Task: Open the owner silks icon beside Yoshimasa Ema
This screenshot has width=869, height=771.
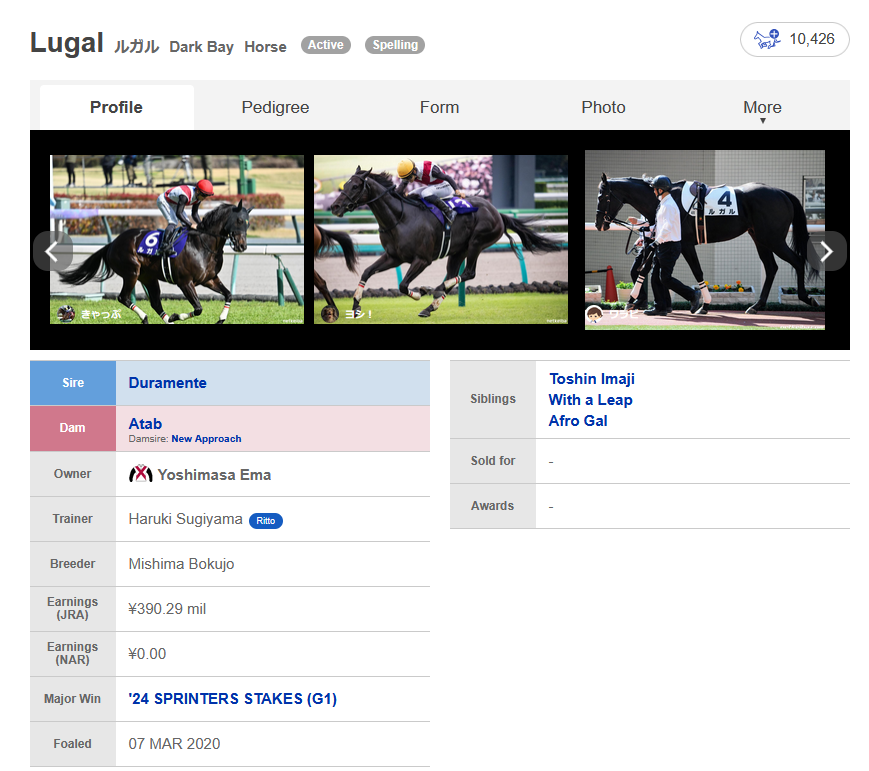Action: tap(141, 474)
